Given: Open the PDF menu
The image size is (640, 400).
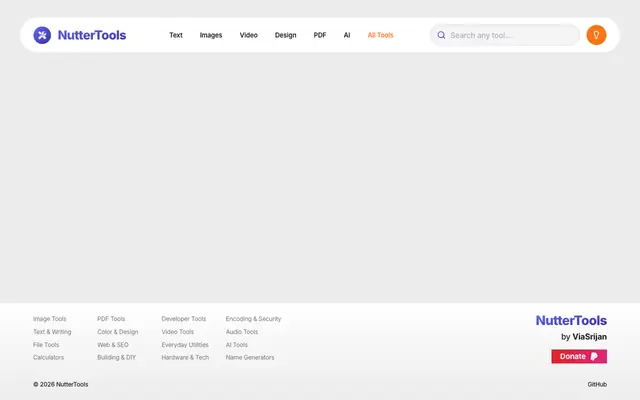Looking at the screenshot, I should pos(320,35).
